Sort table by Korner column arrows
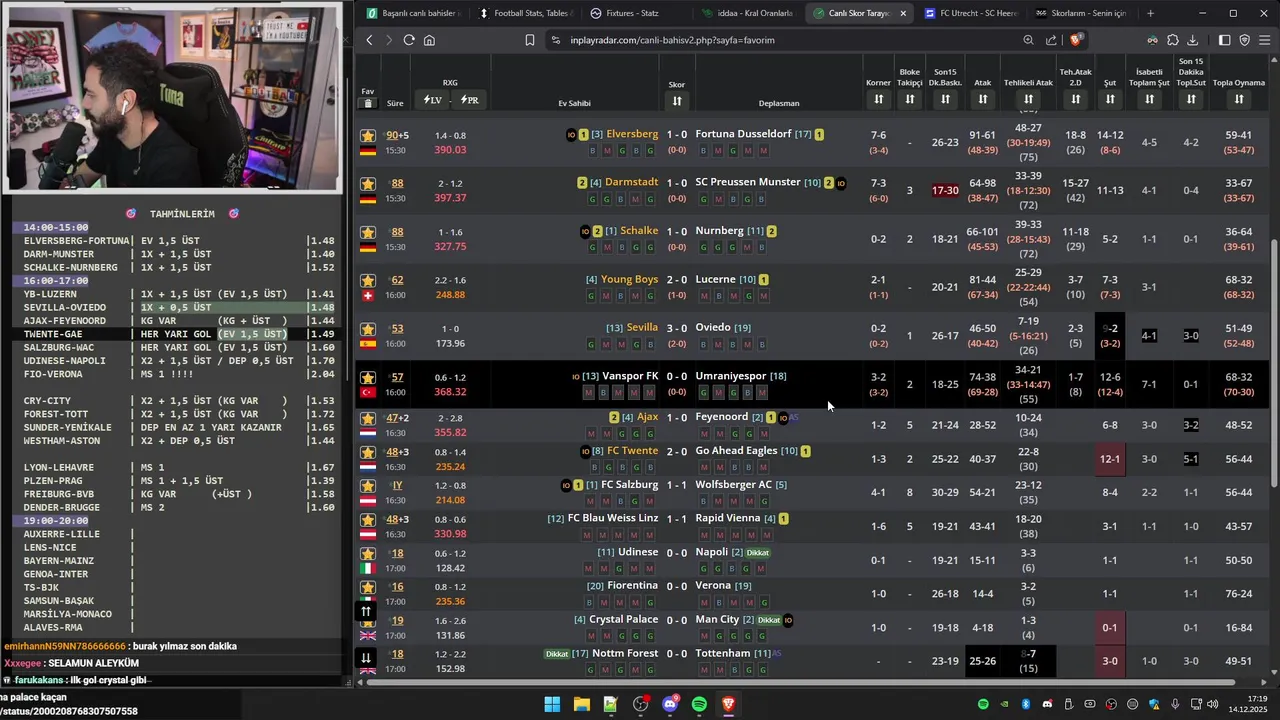1280x720 pixels. tap(878, 99)
